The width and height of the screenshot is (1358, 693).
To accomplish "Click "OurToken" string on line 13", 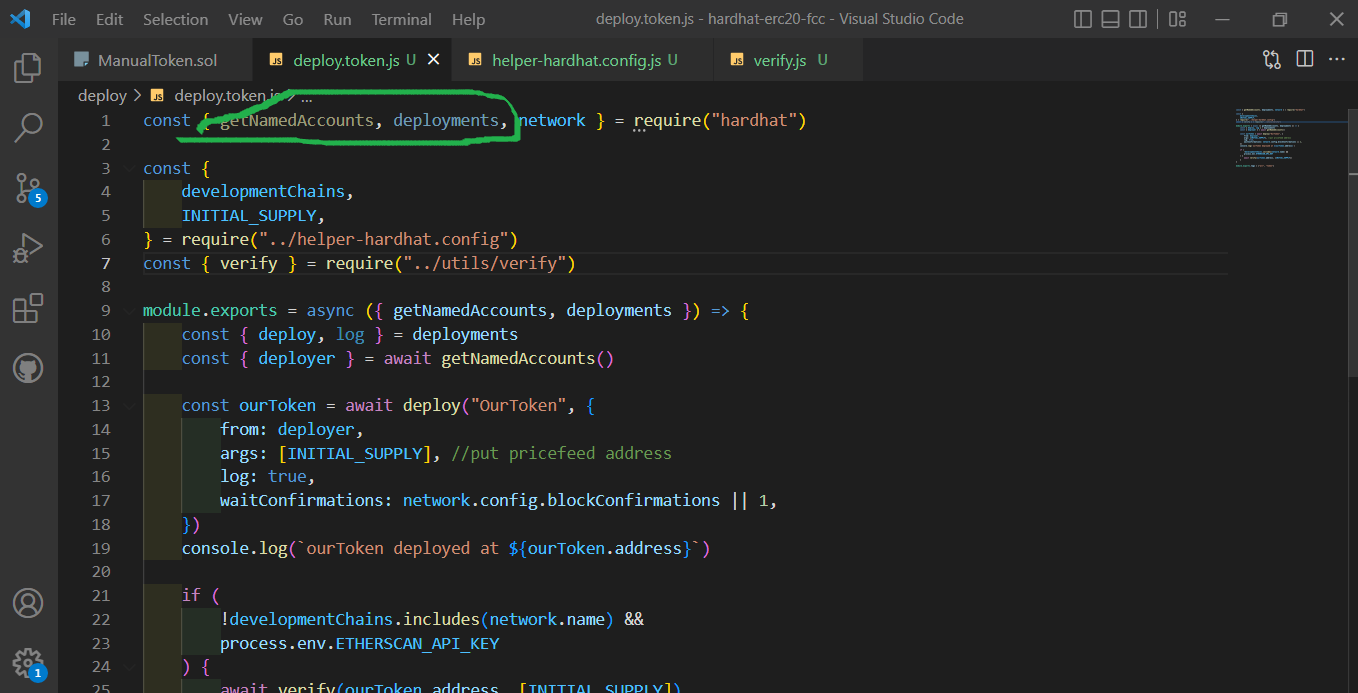I will click(x=519, y=405).
